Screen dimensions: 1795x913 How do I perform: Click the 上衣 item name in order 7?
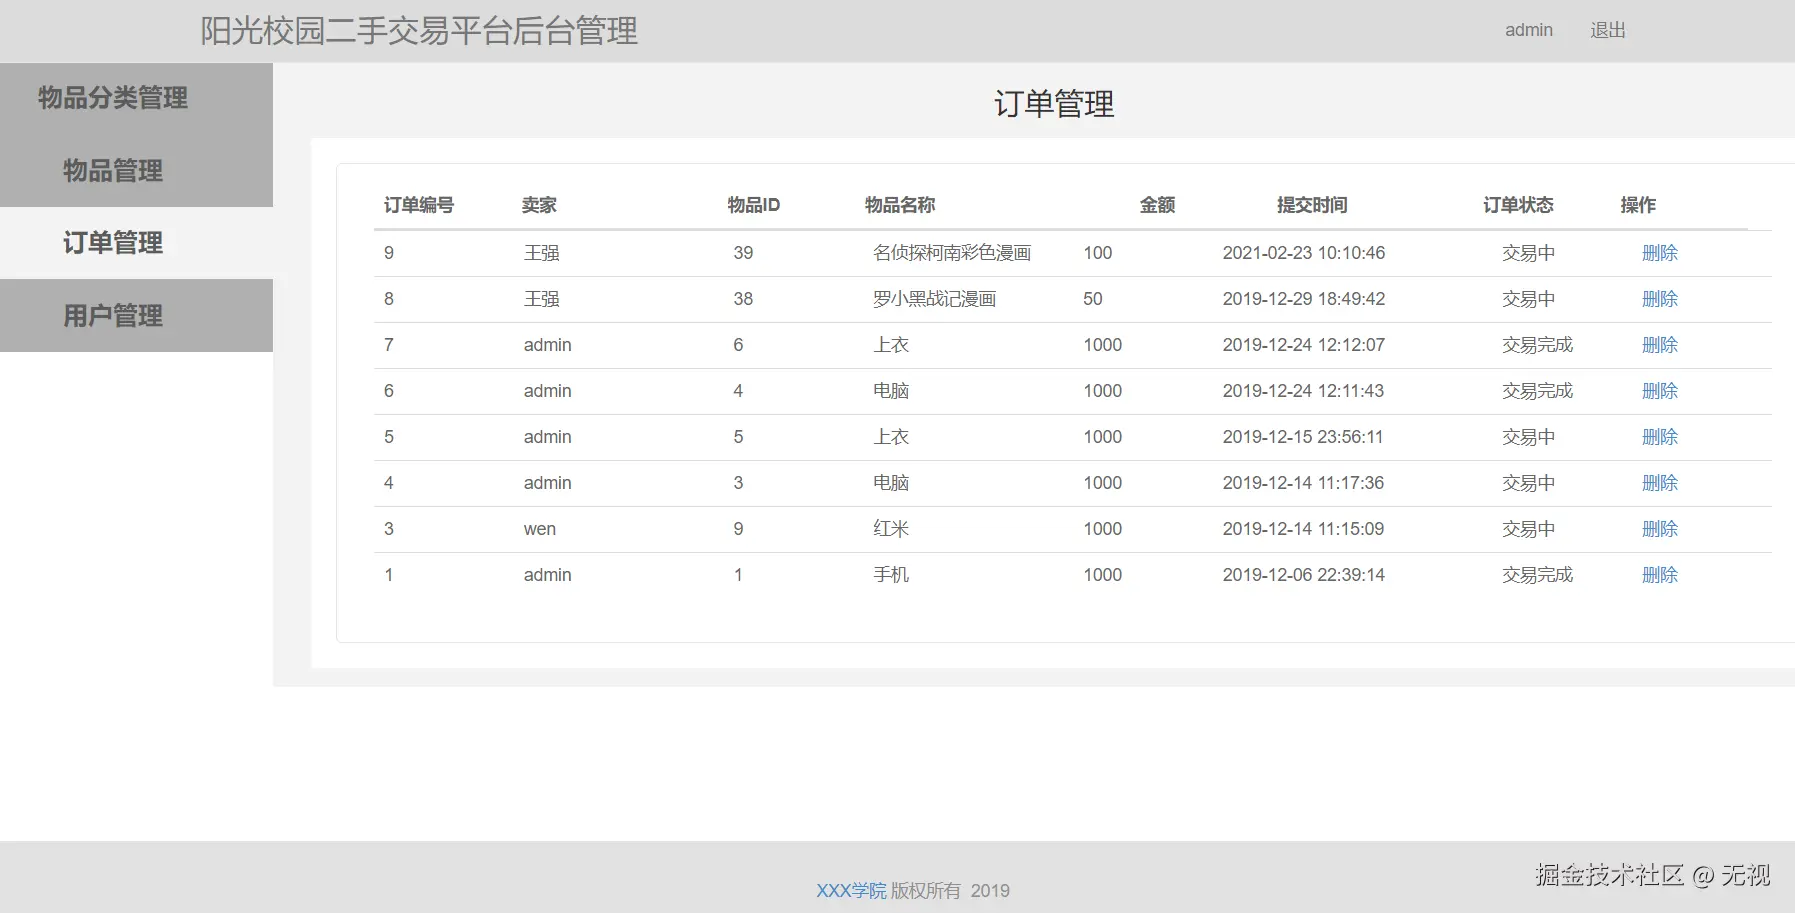click(891, 345)
